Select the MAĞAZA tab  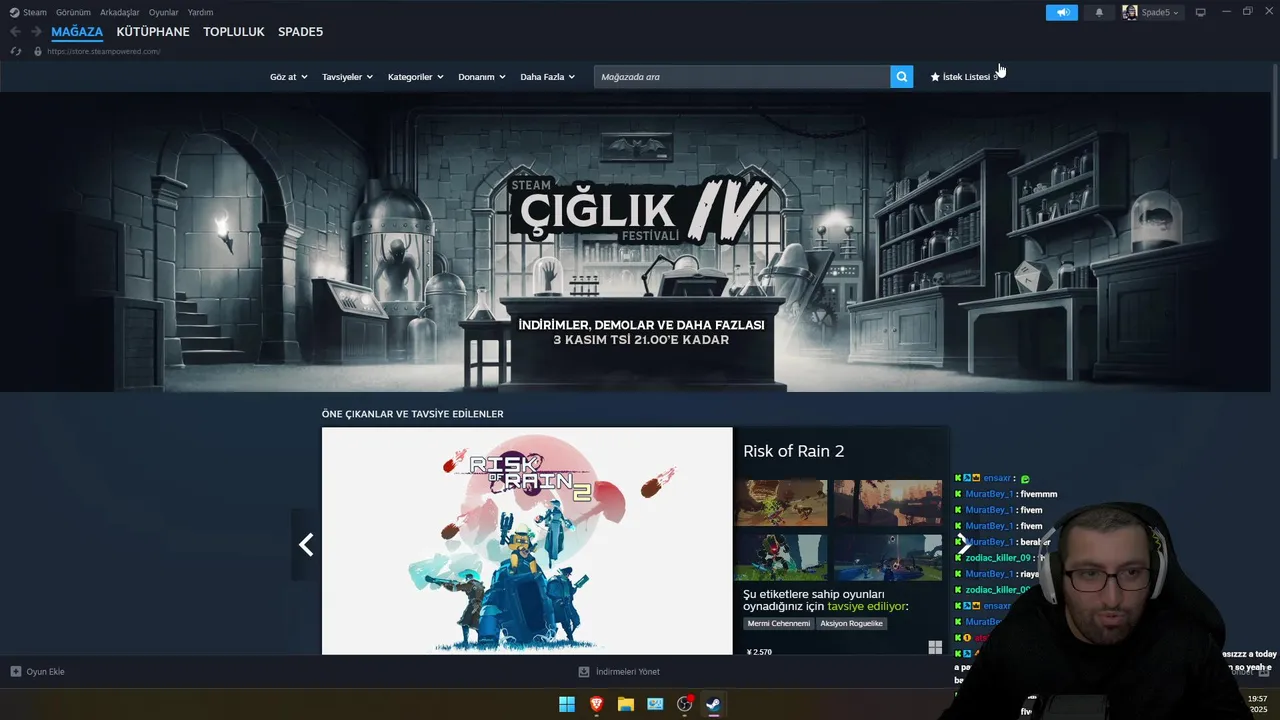click(x=77, y=32)
